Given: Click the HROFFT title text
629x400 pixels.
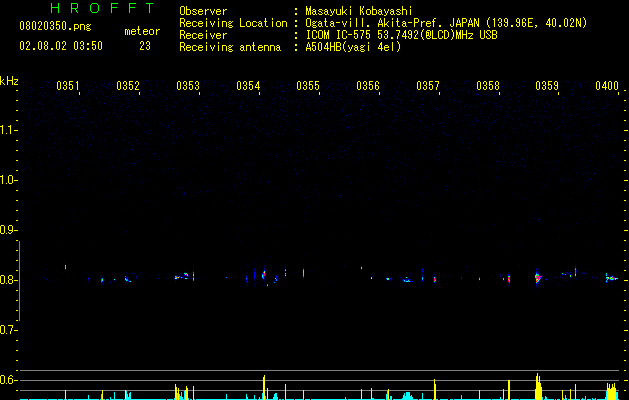Looking at the screenshot, I should (x=103, y=8).
